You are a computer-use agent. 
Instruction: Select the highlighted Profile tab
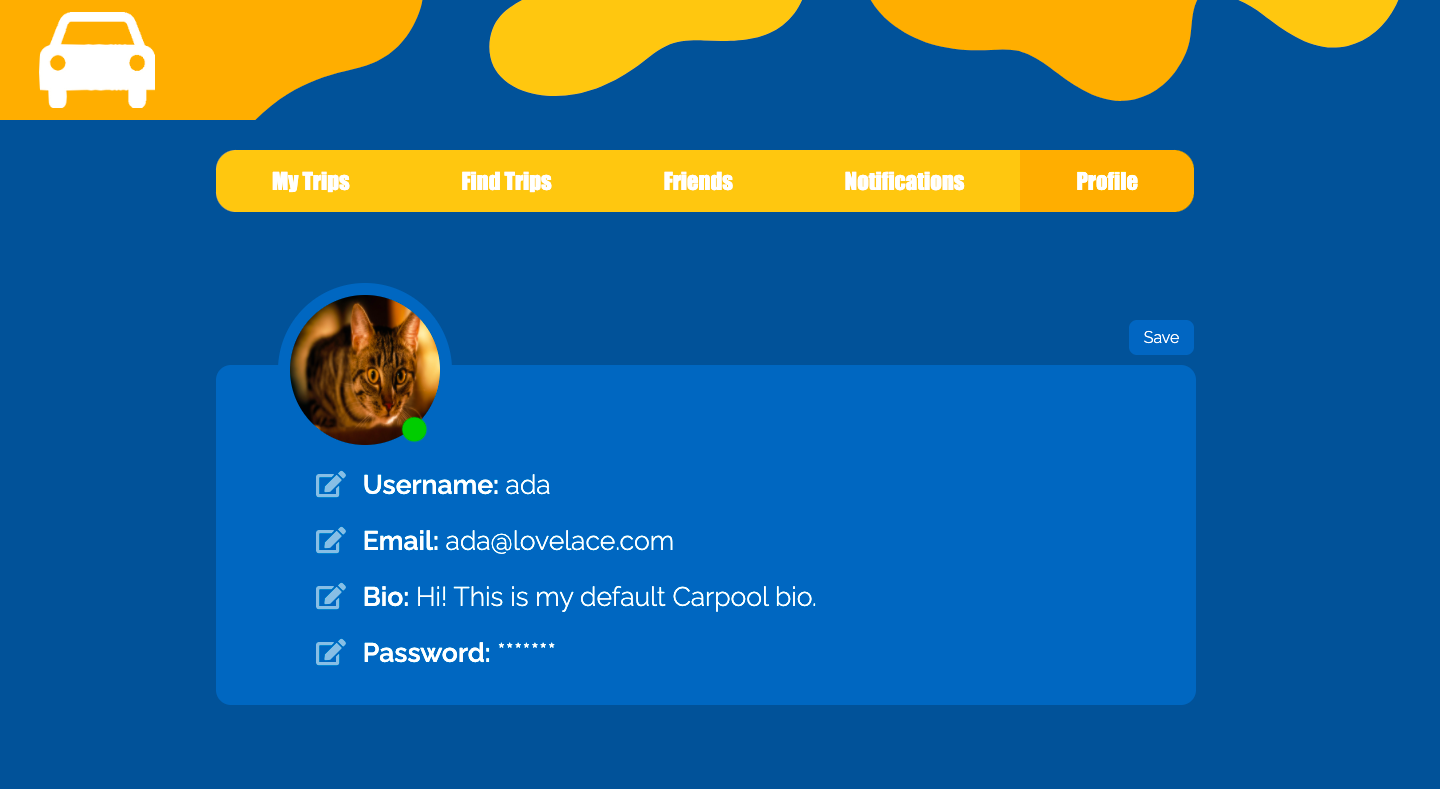1107,181
